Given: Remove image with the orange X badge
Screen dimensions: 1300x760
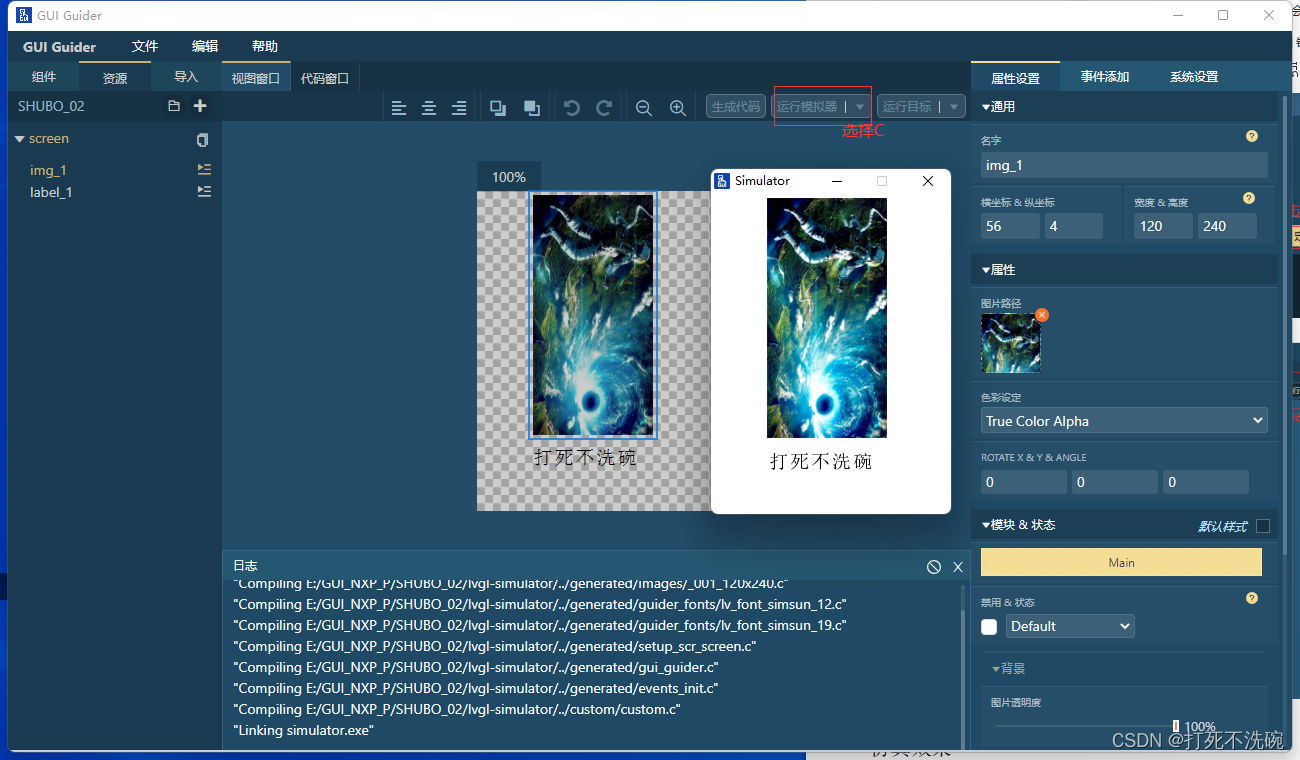Looking at the screenshot, I should point(1042,315).
